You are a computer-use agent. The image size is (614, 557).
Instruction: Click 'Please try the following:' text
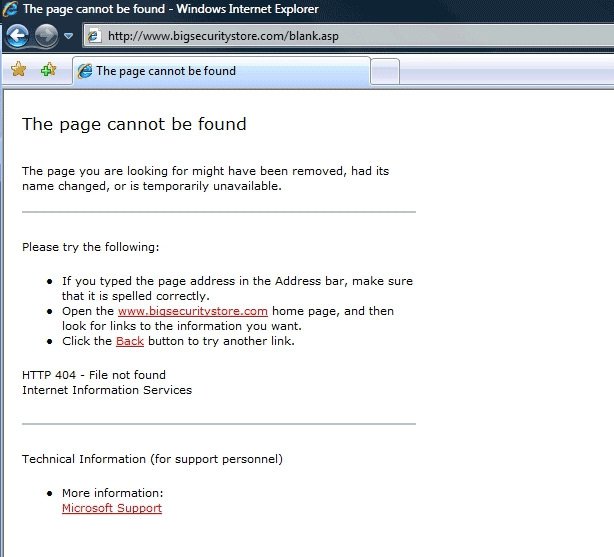click(x=91, y=247)
